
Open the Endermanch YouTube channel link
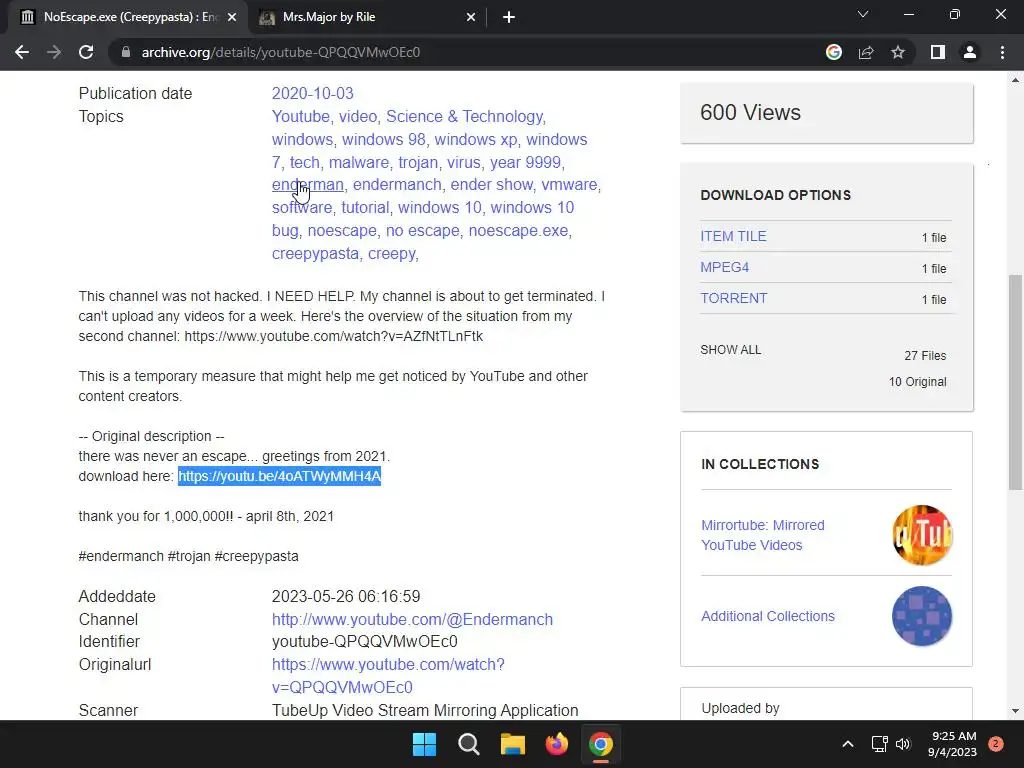pyautogui.click(x=412, y=619)
